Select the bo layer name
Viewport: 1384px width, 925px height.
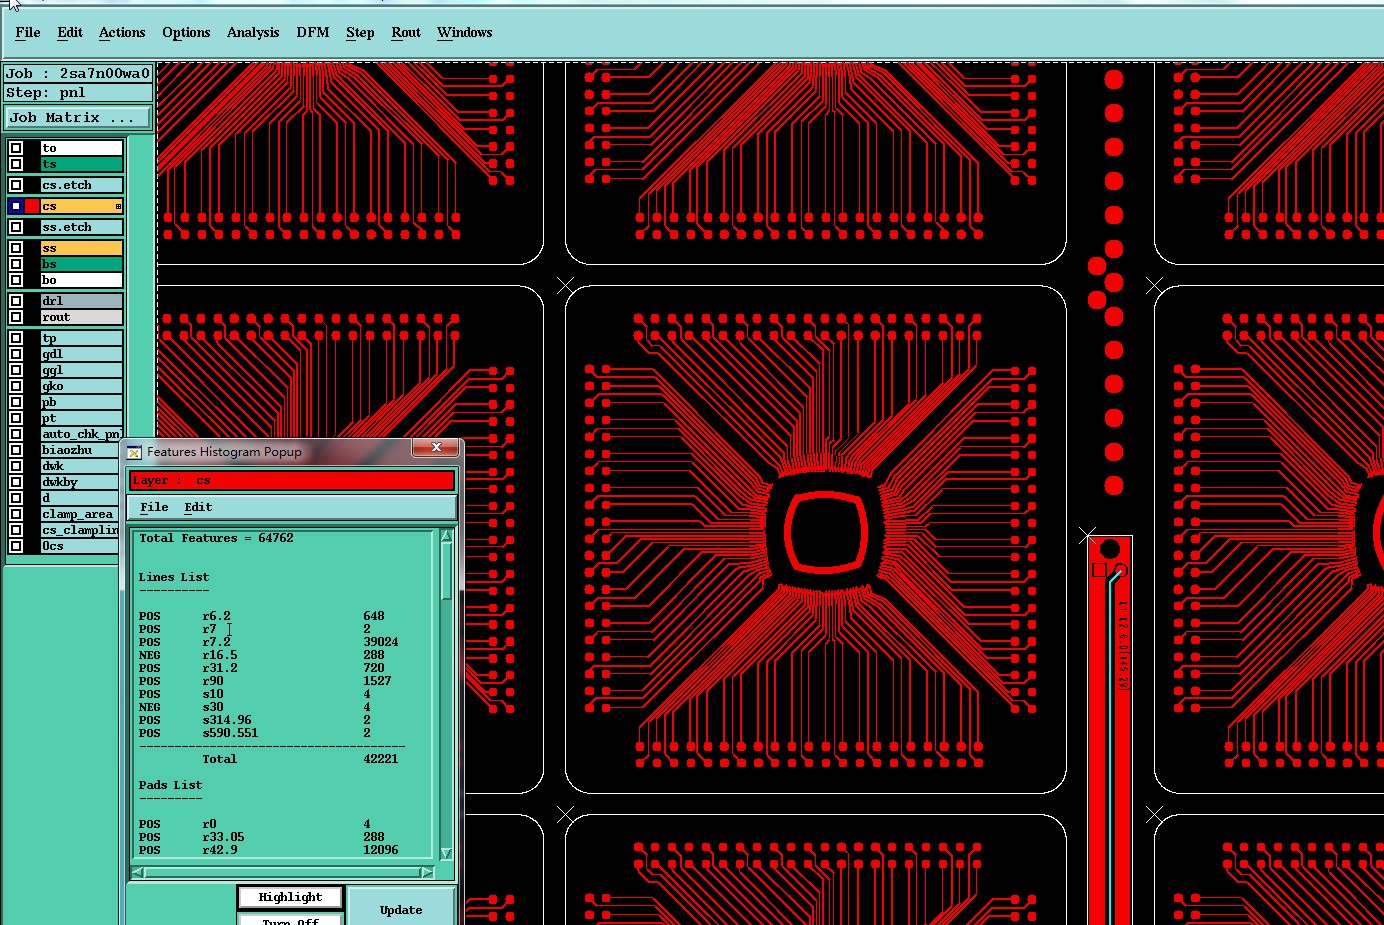(81, 280)
